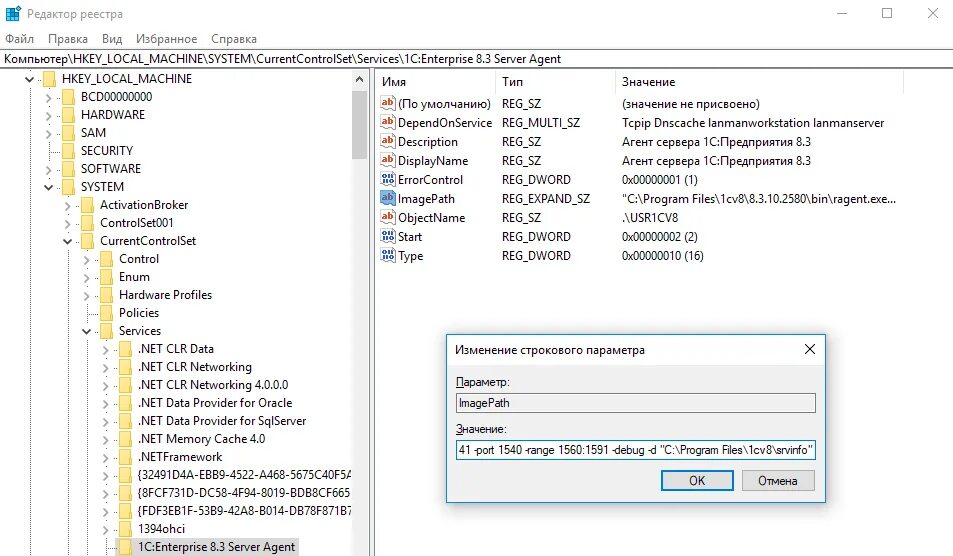Open the Справка menu

coord(234,39)
